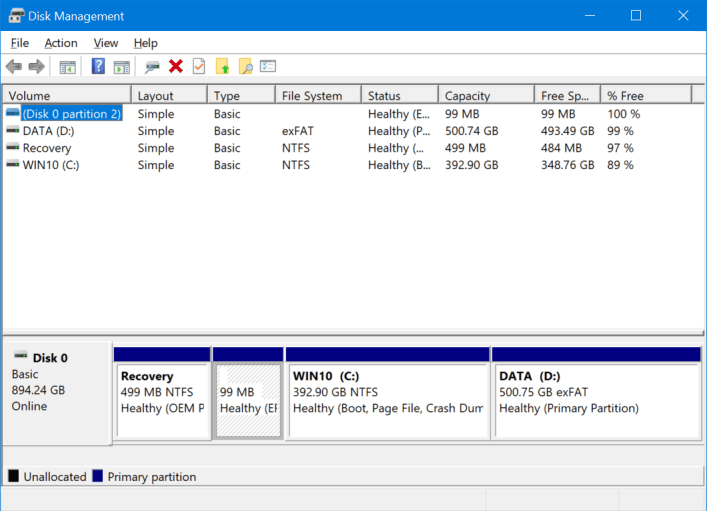This screenshot has width=707, height=511.
Task: Open the View menu
Action: [106, 43]
